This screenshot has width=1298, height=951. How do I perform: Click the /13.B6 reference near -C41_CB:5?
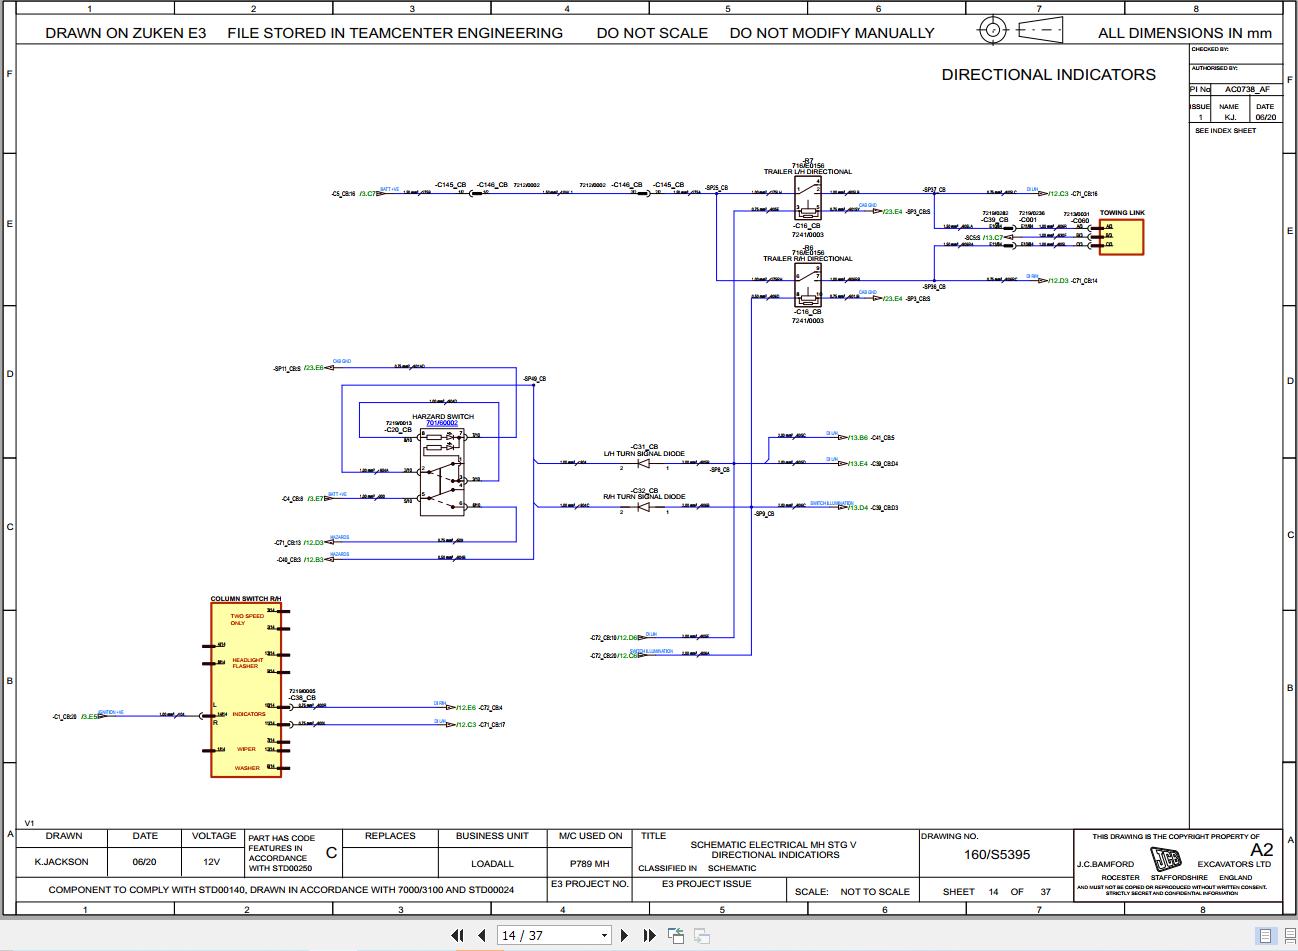point(857,438)
